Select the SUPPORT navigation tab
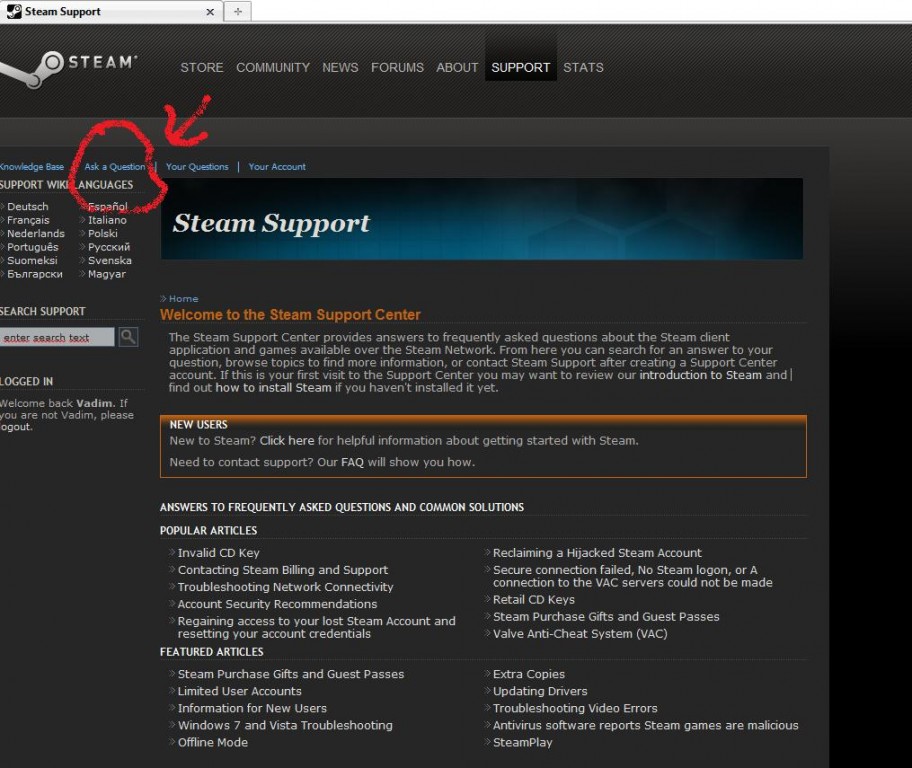This screenshot has height=768, width=912. 521,67
